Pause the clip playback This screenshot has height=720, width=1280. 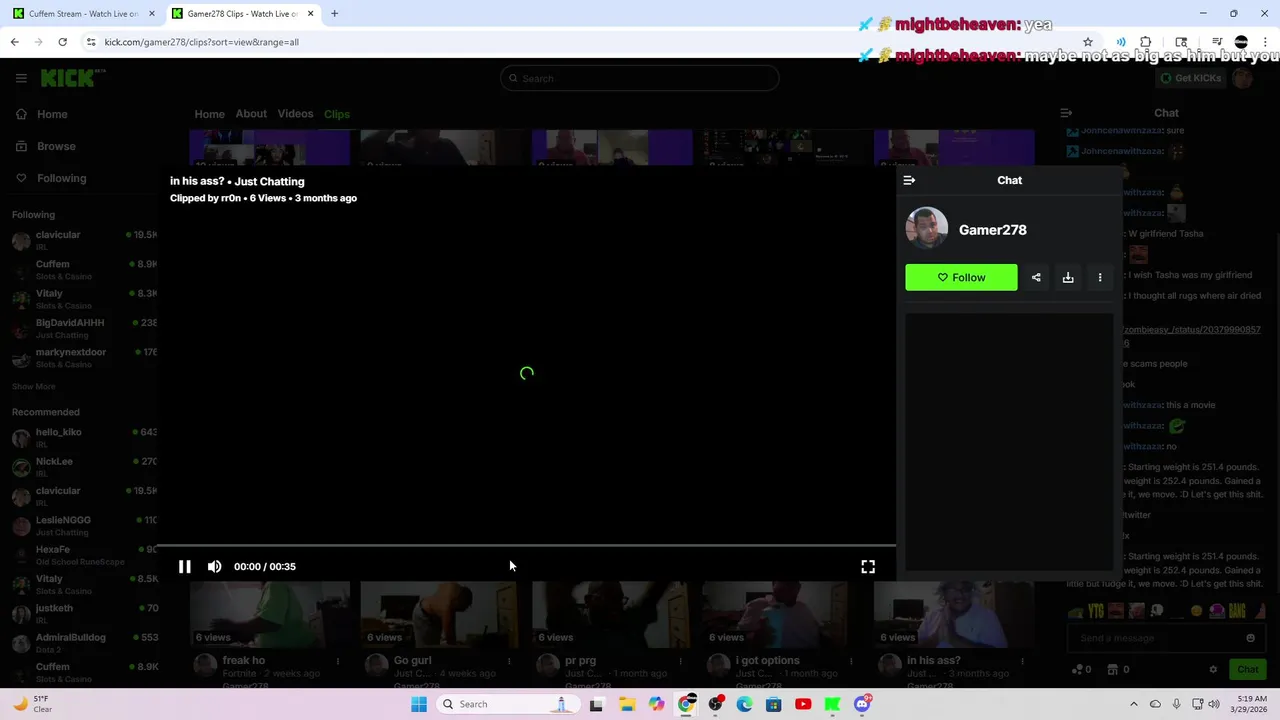pos(185,566)
